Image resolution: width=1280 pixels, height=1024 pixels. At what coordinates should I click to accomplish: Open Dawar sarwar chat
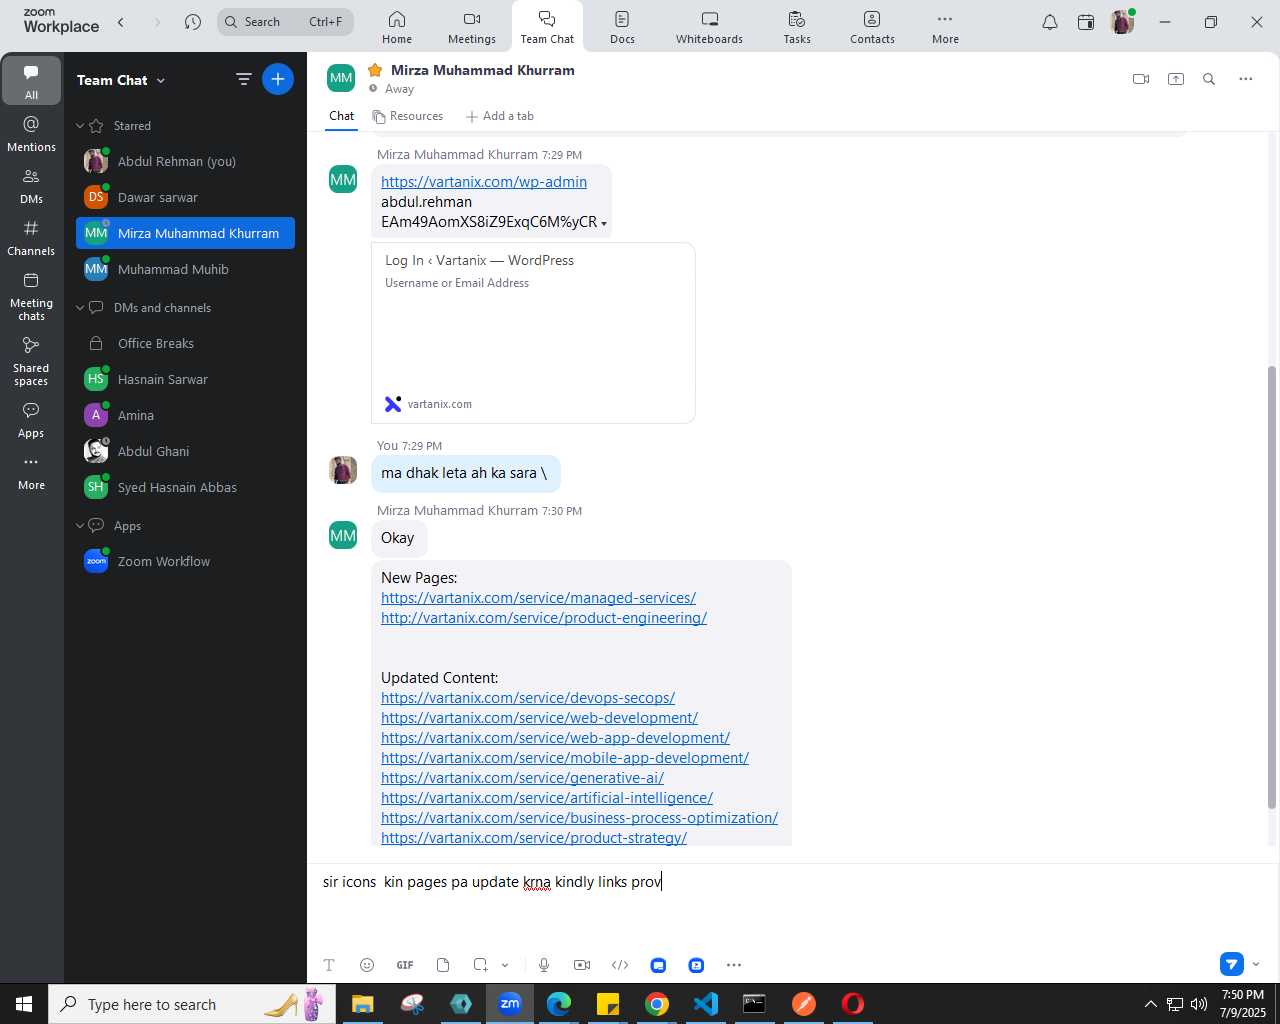[185, 197]
